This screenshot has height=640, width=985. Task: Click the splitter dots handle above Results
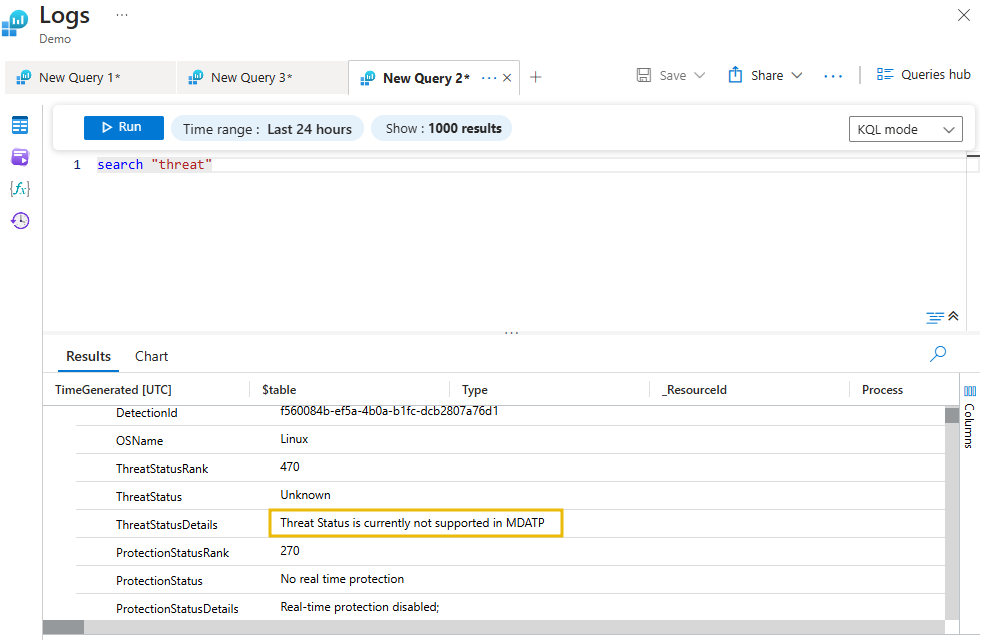point(511,333)
